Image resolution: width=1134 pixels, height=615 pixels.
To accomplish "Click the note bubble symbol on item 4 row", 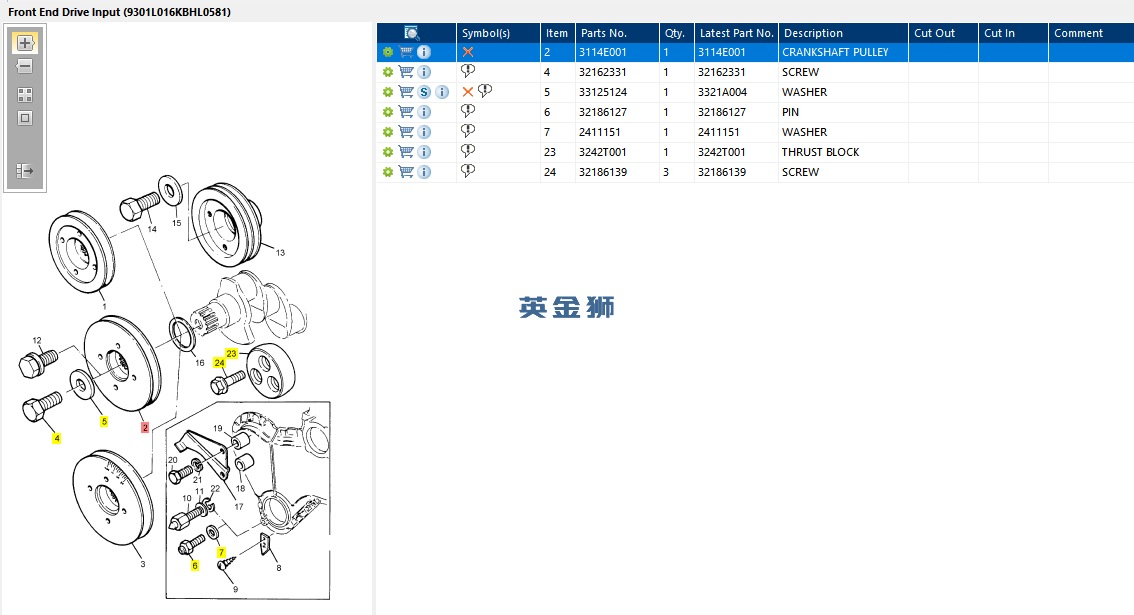I will tap(468, 71).
